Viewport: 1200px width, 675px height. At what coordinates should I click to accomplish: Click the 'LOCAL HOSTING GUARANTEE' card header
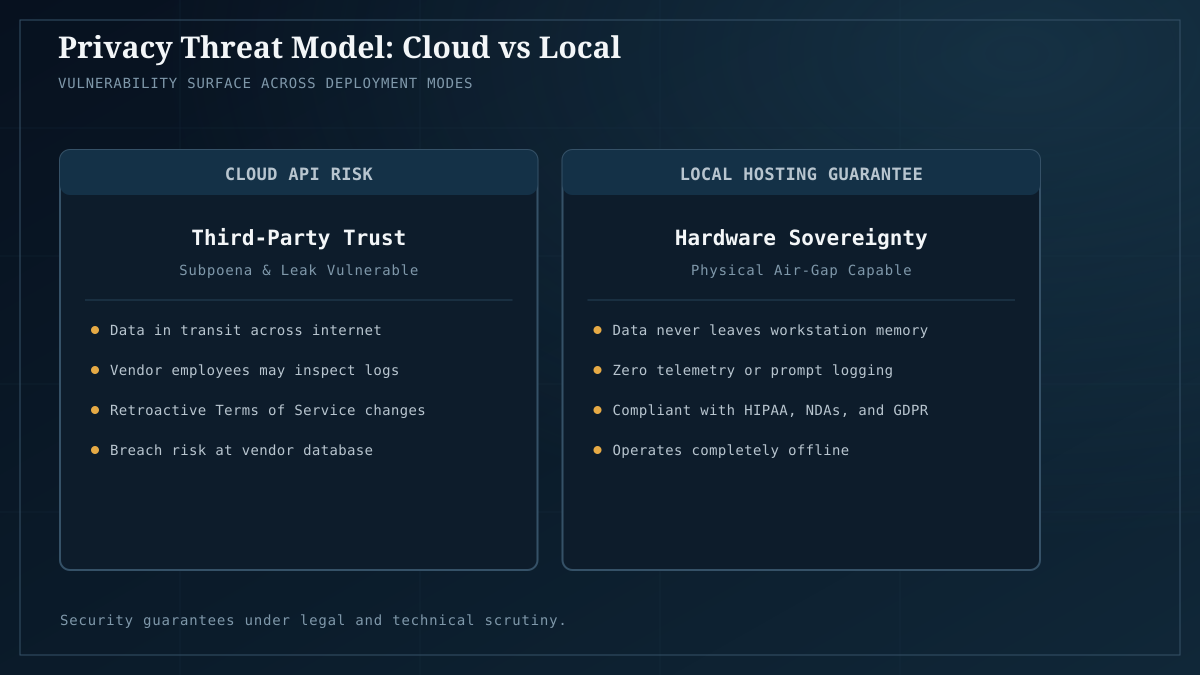point(801,174)
